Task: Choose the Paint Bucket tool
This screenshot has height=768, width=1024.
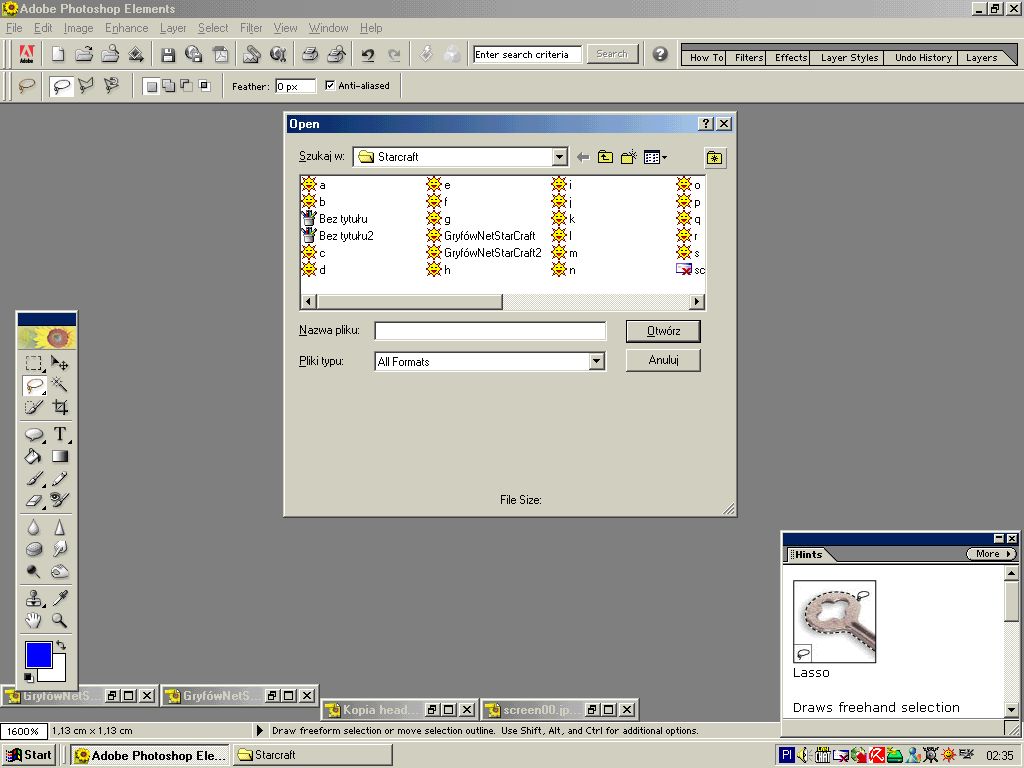Action: tap(34, 456)
